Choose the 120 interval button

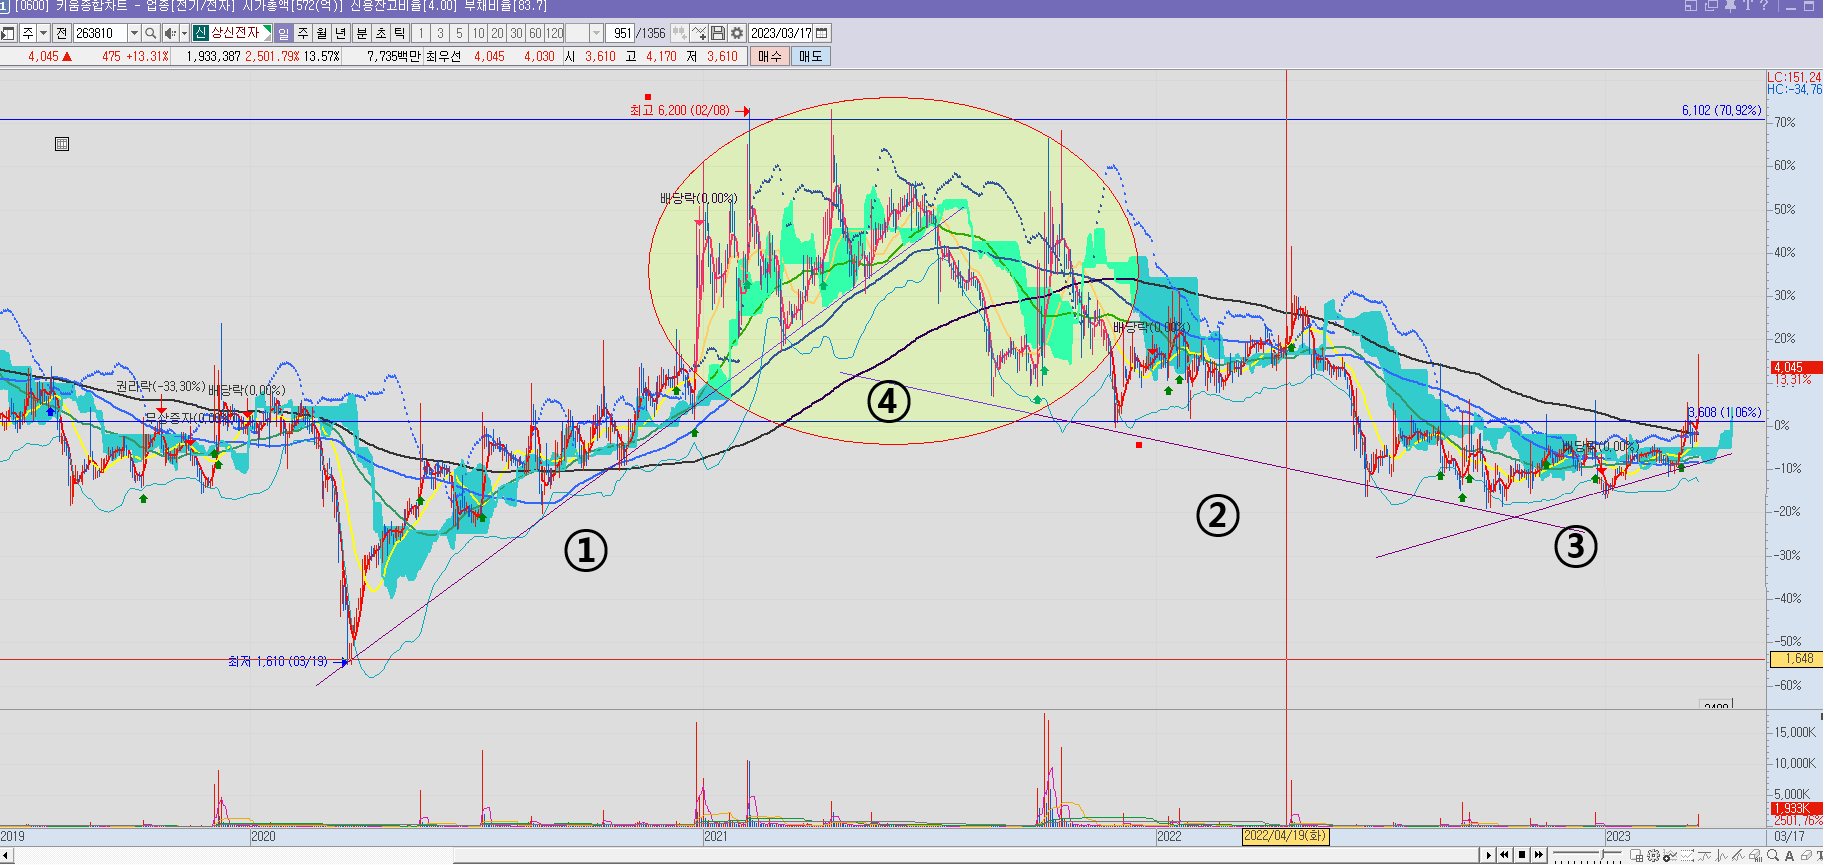[554, 33]
